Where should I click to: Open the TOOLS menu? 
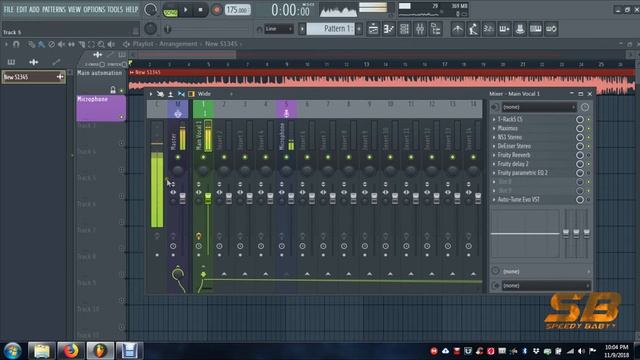coord(115,9)
